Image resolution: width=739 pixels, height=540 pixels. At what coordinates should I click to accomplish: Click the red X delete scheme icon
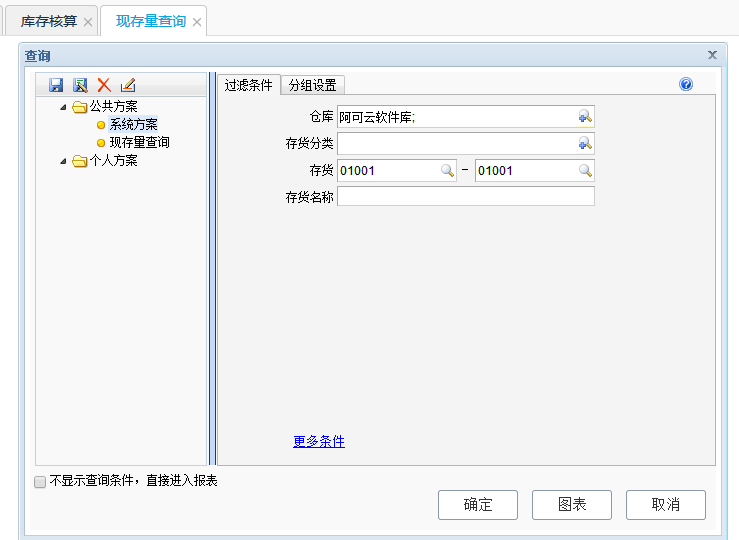point(104,86)
